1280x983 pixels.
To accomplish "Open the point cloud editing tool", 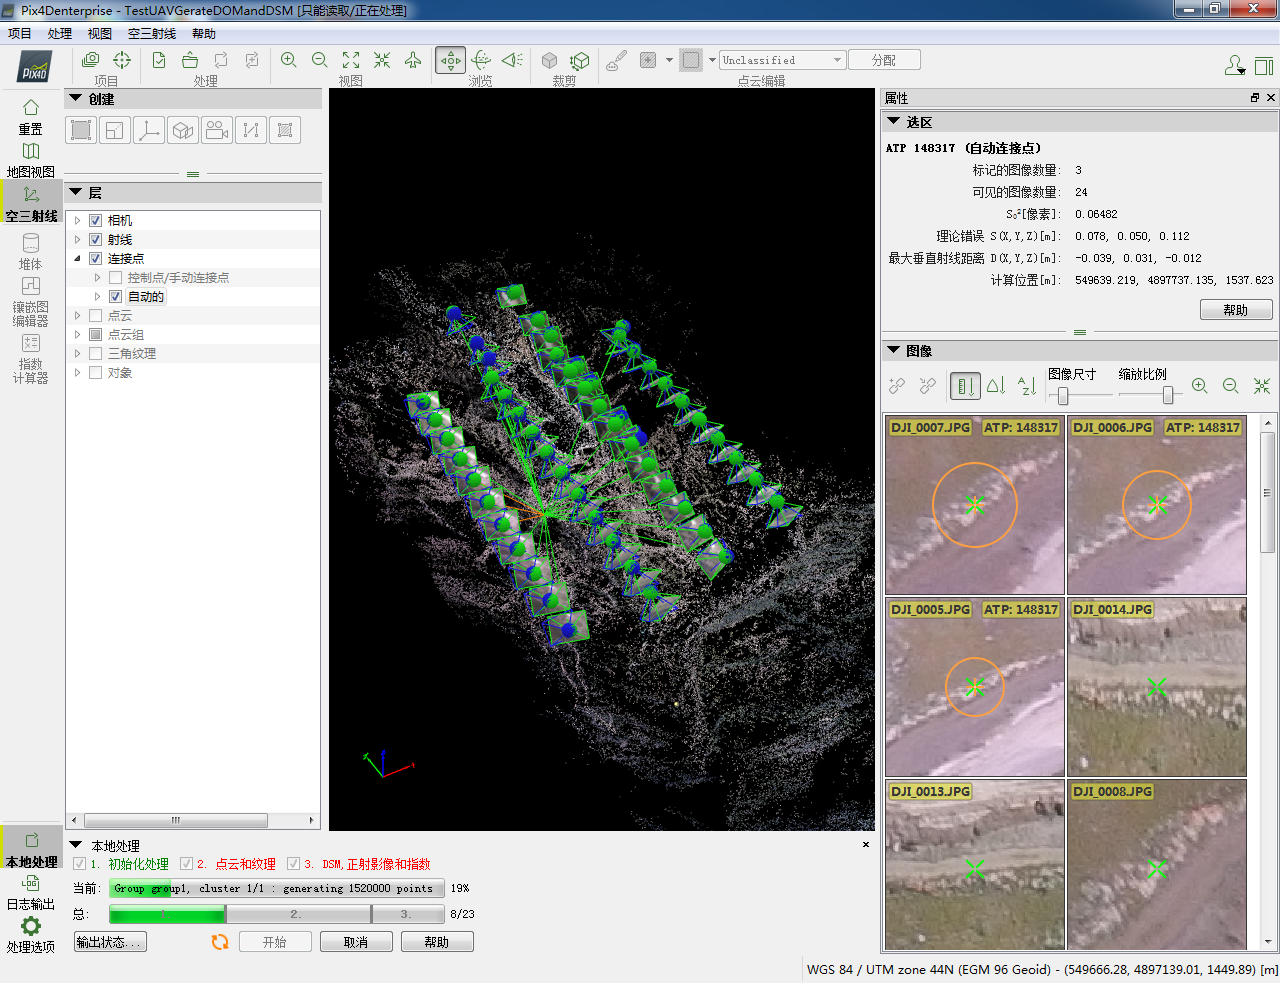I will (615, 60).
